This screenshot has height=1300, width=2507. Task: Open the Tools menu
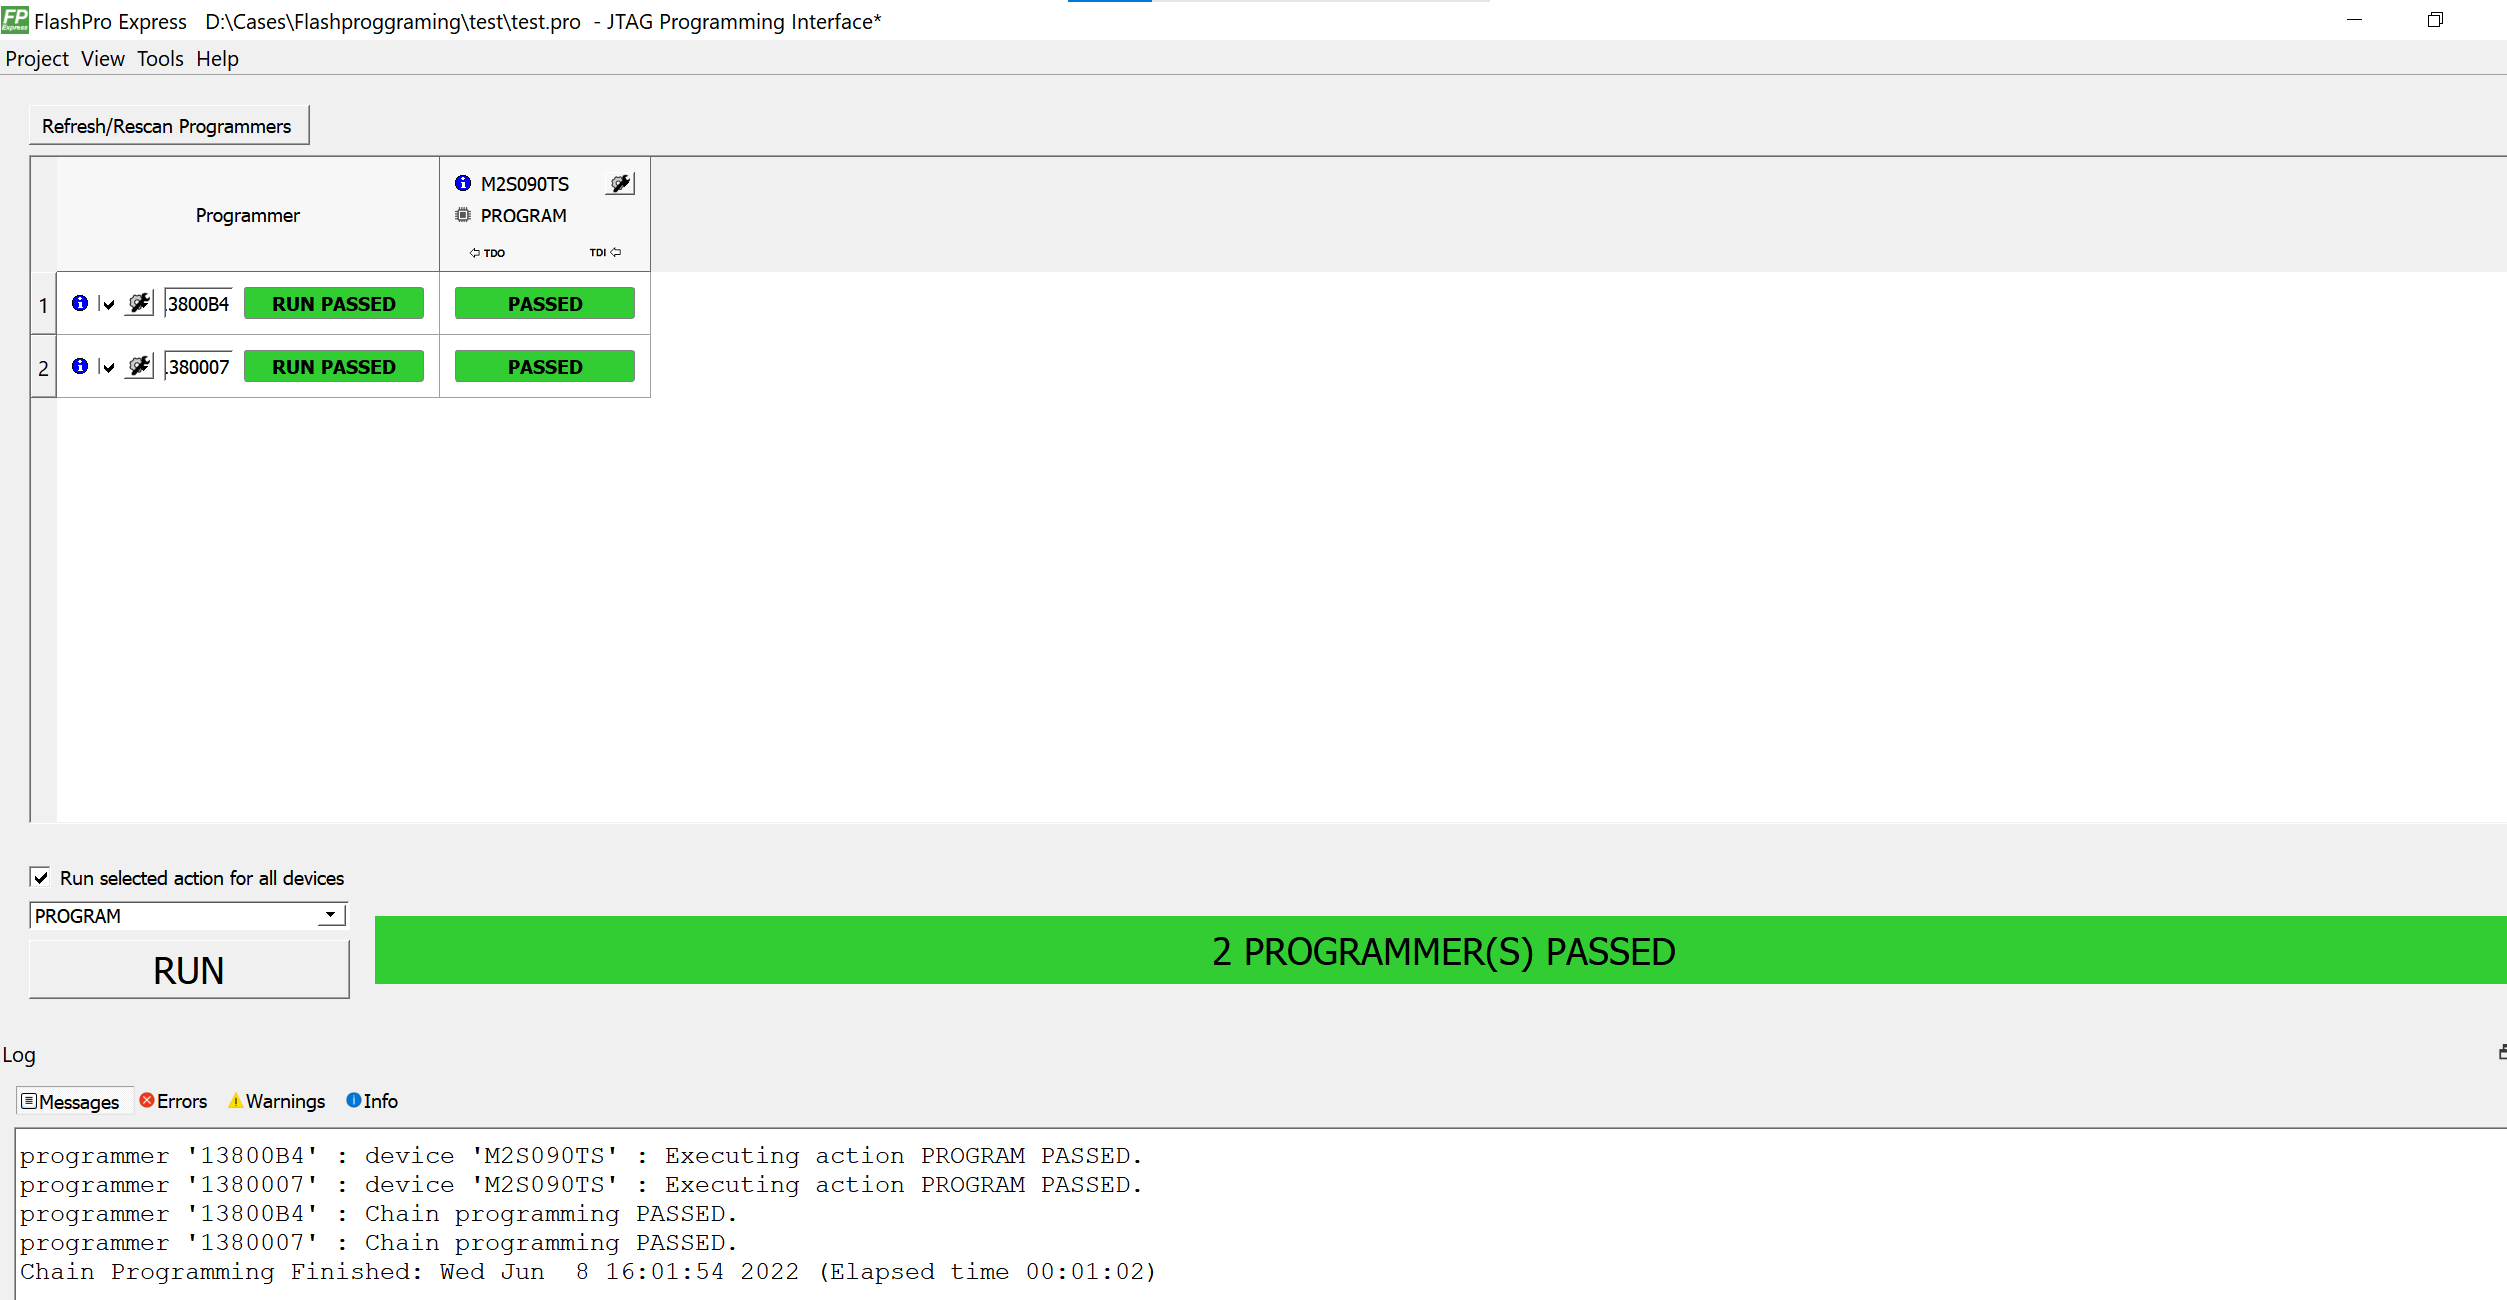pos(160,58)
